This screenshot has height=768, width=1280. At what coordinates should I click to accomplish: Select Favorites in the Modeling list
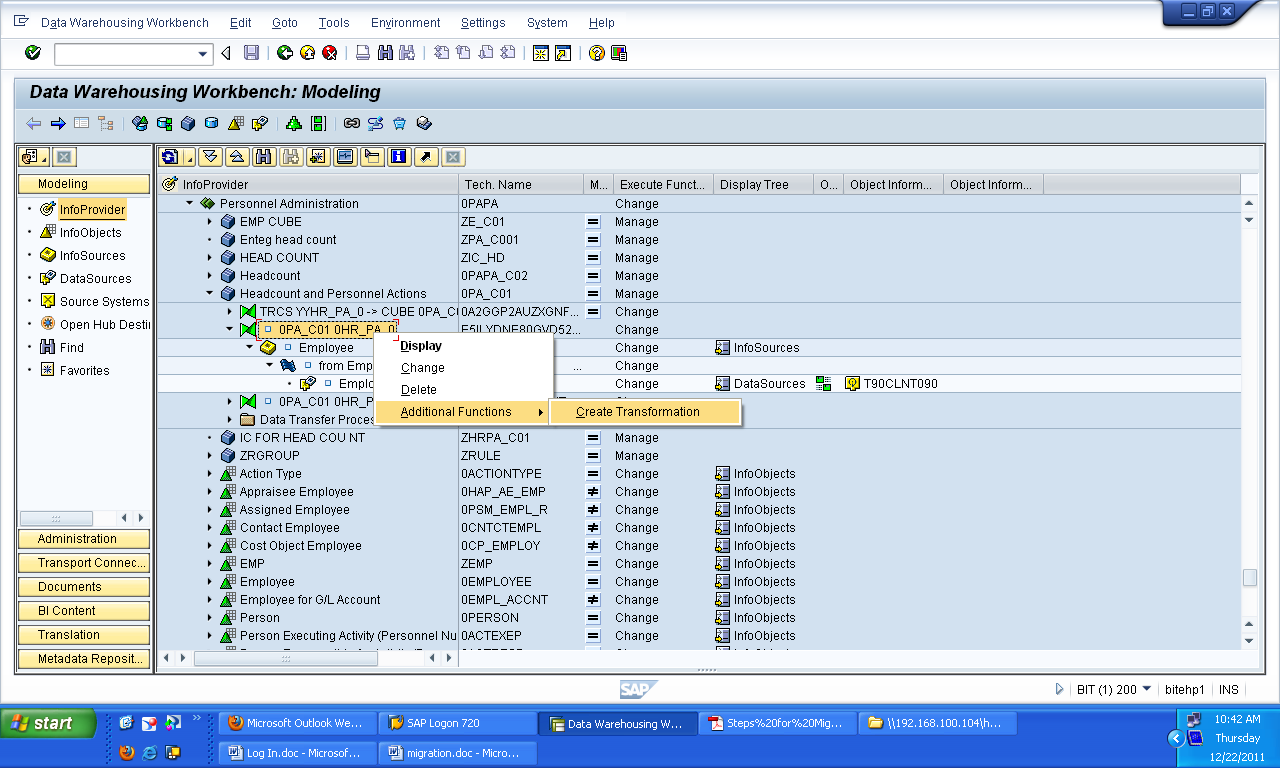click(84, 371)
